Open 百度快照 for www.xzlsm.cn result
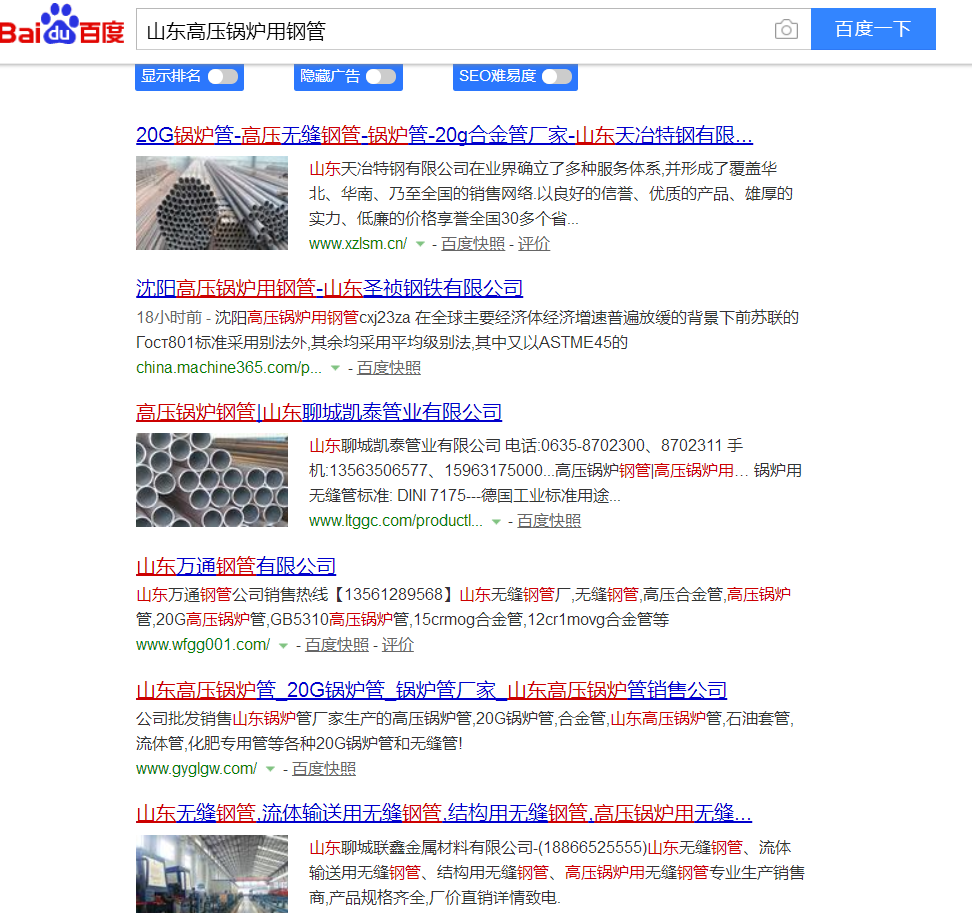The width and height of the screenshot is (972, 913). [473, 244]
